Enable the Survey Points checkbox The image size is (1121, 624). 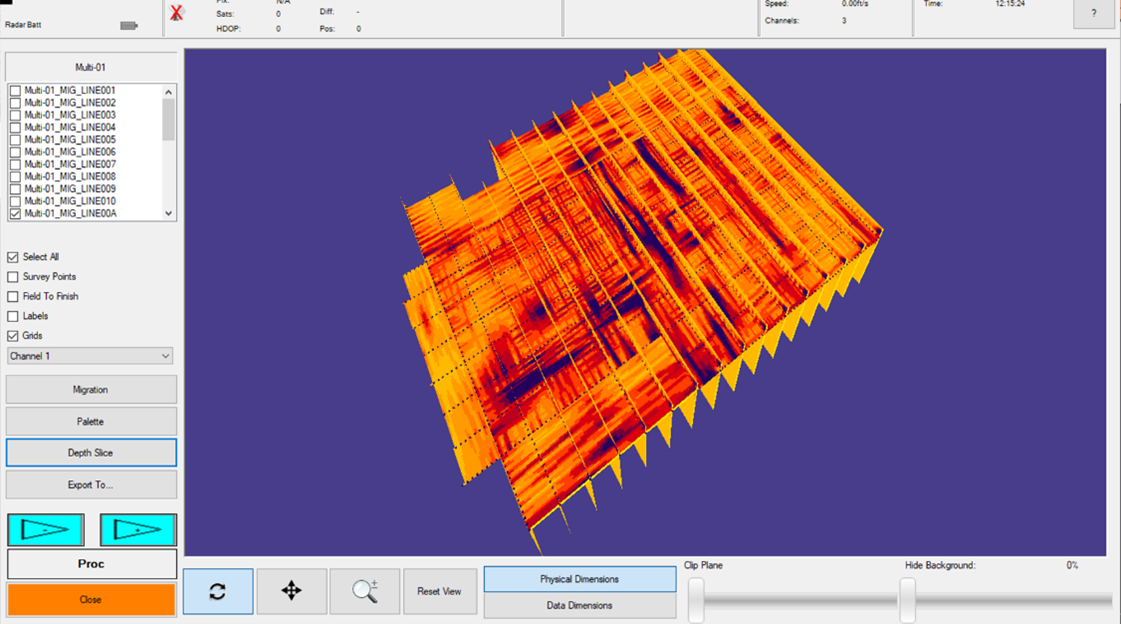click(13, 276)
